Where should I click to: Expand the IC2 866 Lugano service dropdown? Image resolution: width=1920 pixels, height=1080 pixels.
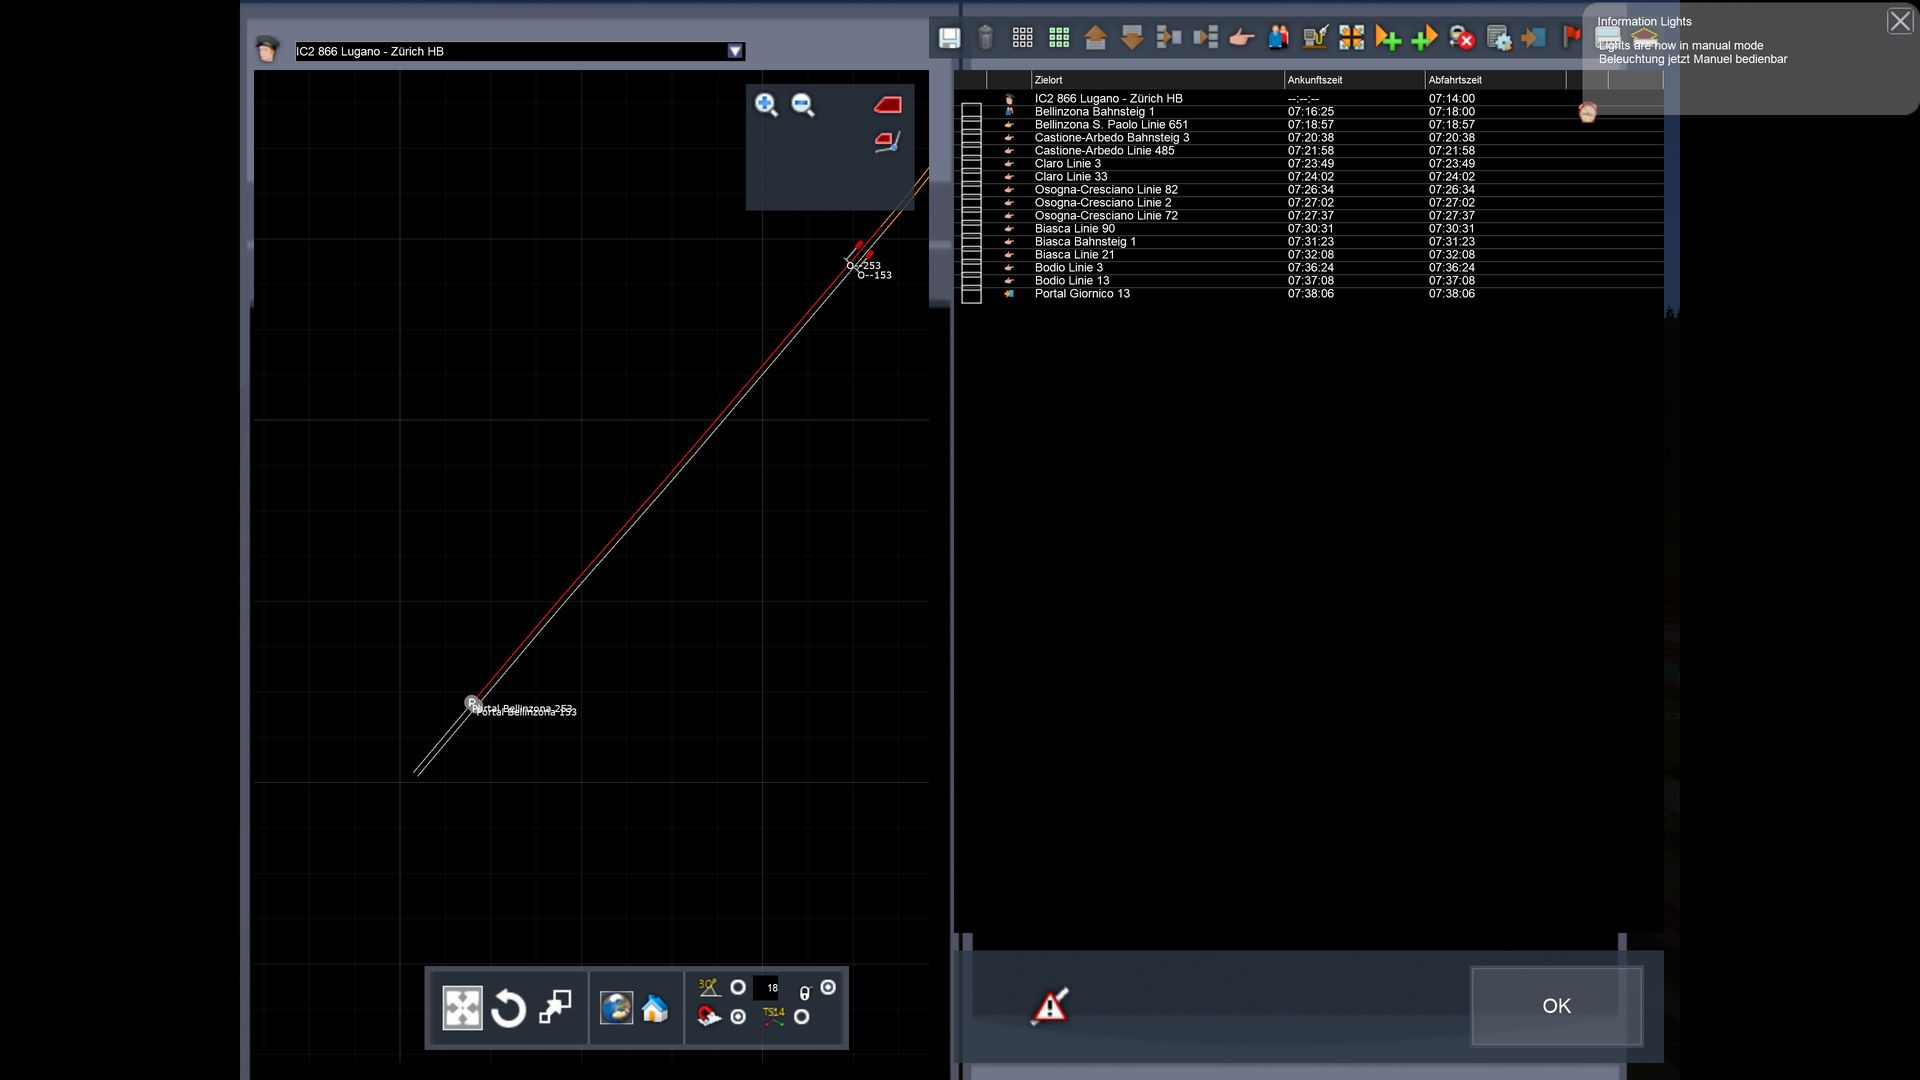(x=735, y=51)
